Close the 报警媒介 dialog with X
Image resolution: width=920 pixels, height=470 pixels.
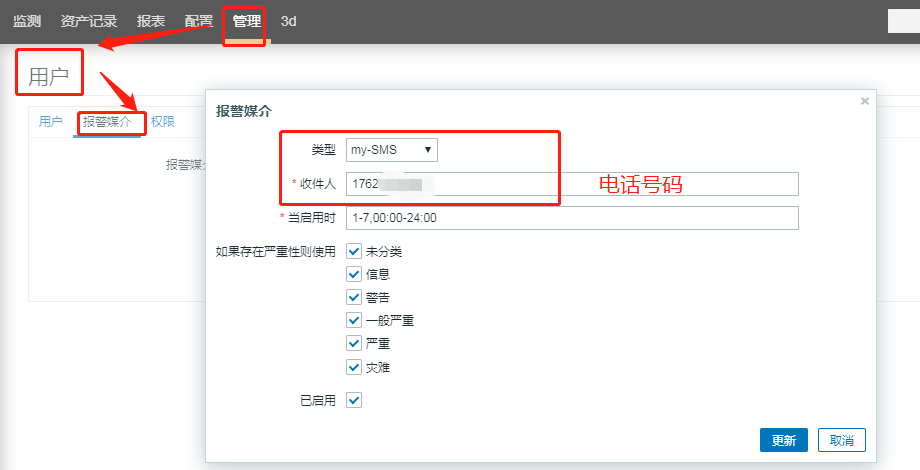(x=864, y=101)
